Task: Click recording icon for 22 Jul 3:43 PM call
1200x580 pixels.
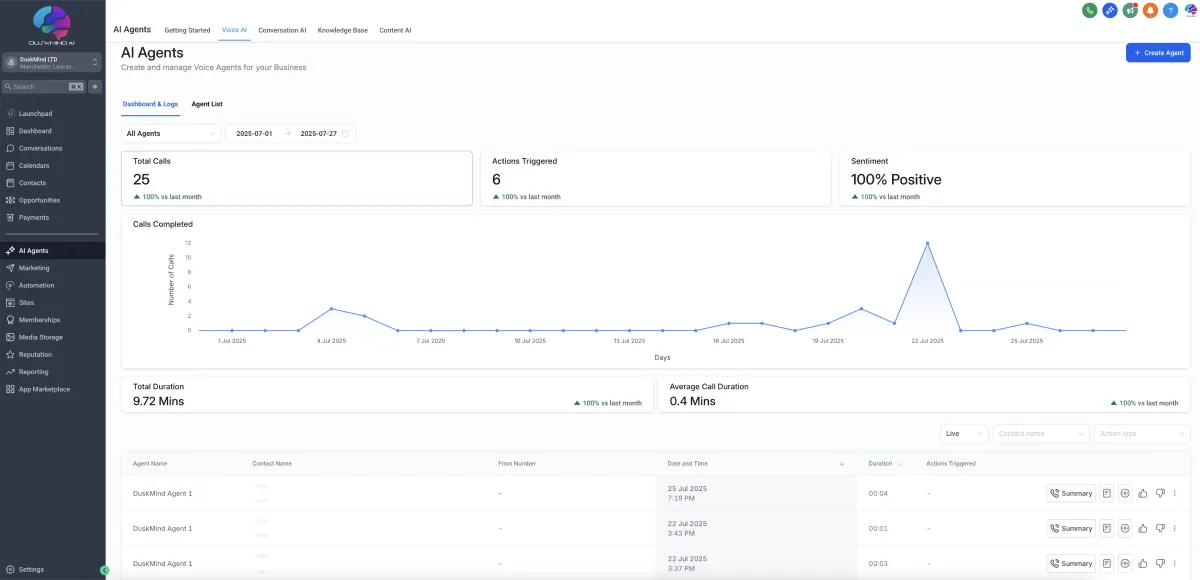Action: pos(1125,528)
